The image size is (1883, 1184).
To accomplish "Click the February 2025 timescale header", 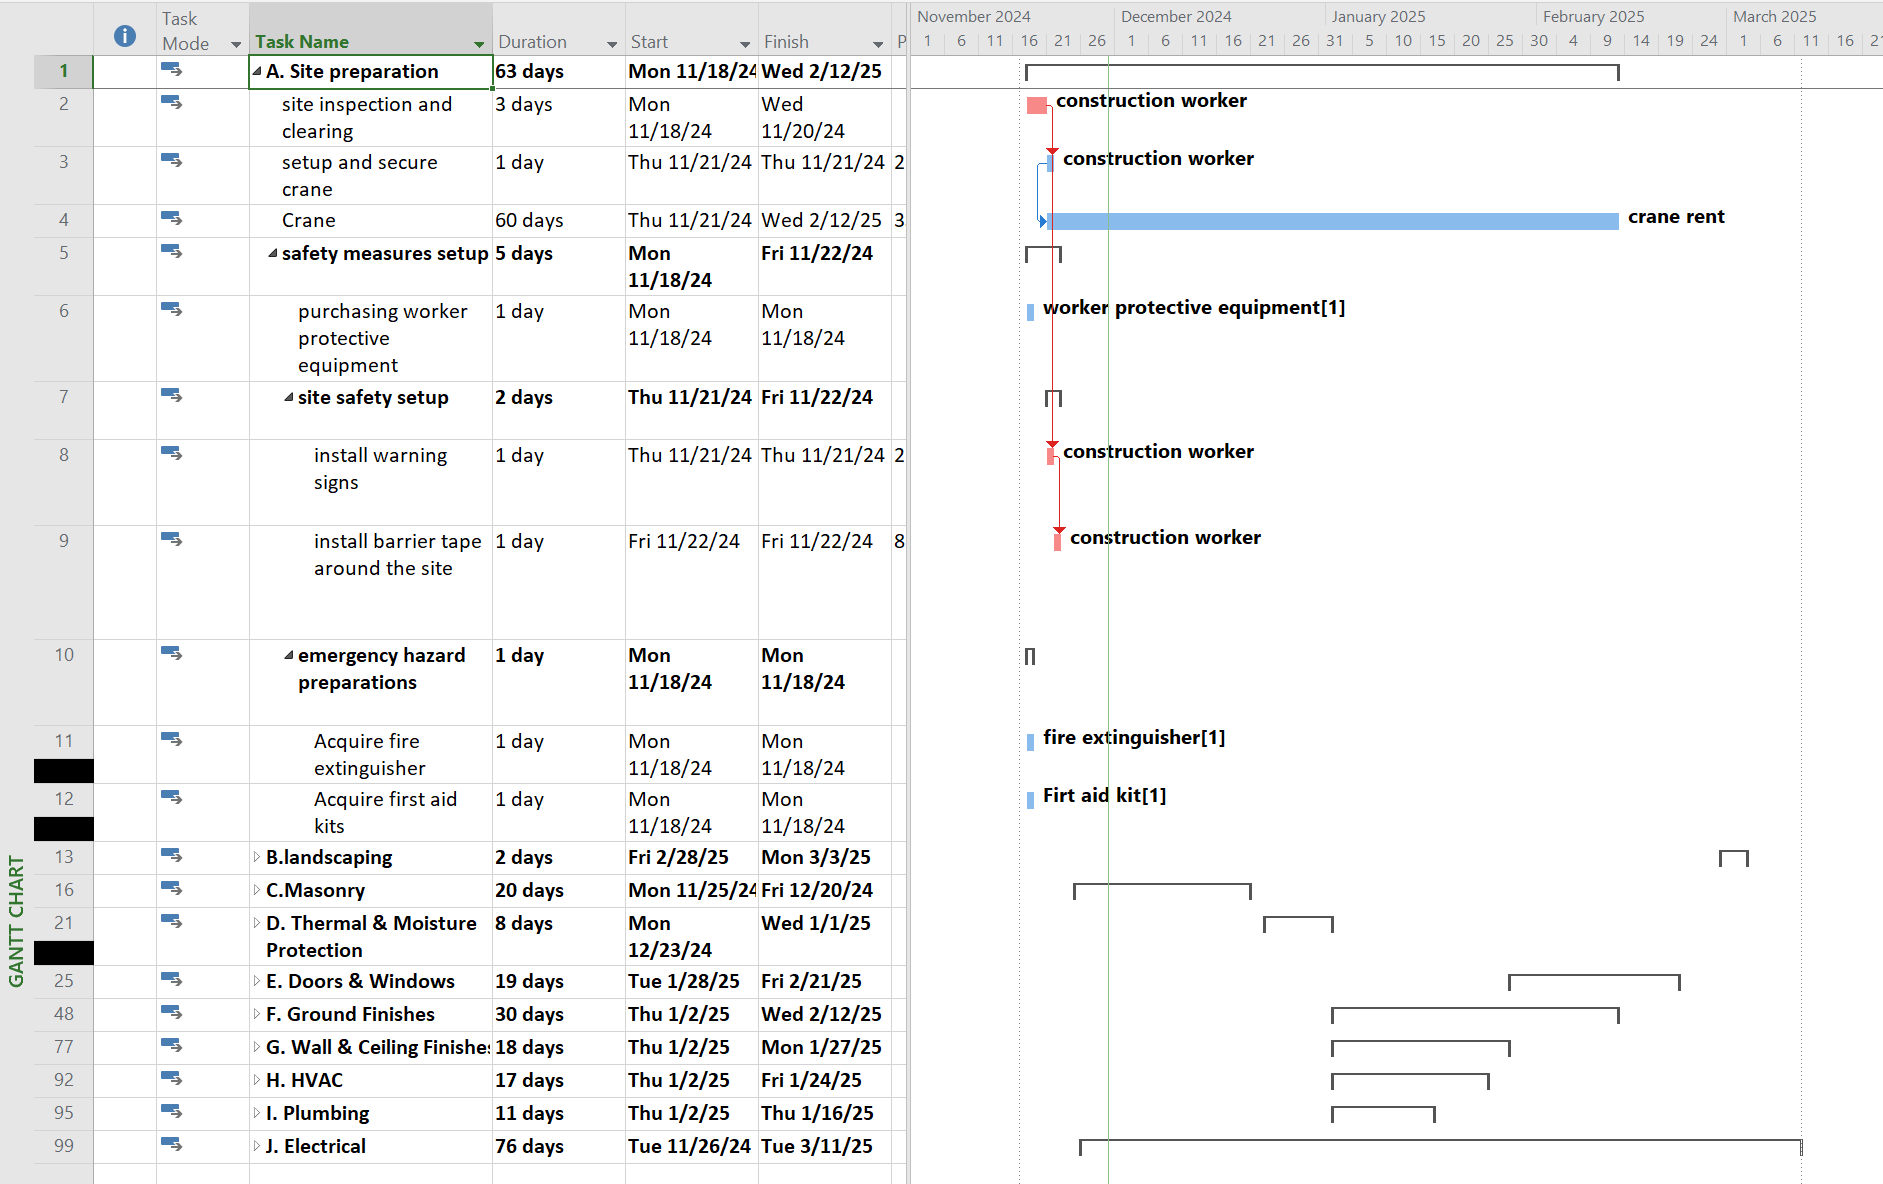I will pyautogui.click(x=1593, y=16).
